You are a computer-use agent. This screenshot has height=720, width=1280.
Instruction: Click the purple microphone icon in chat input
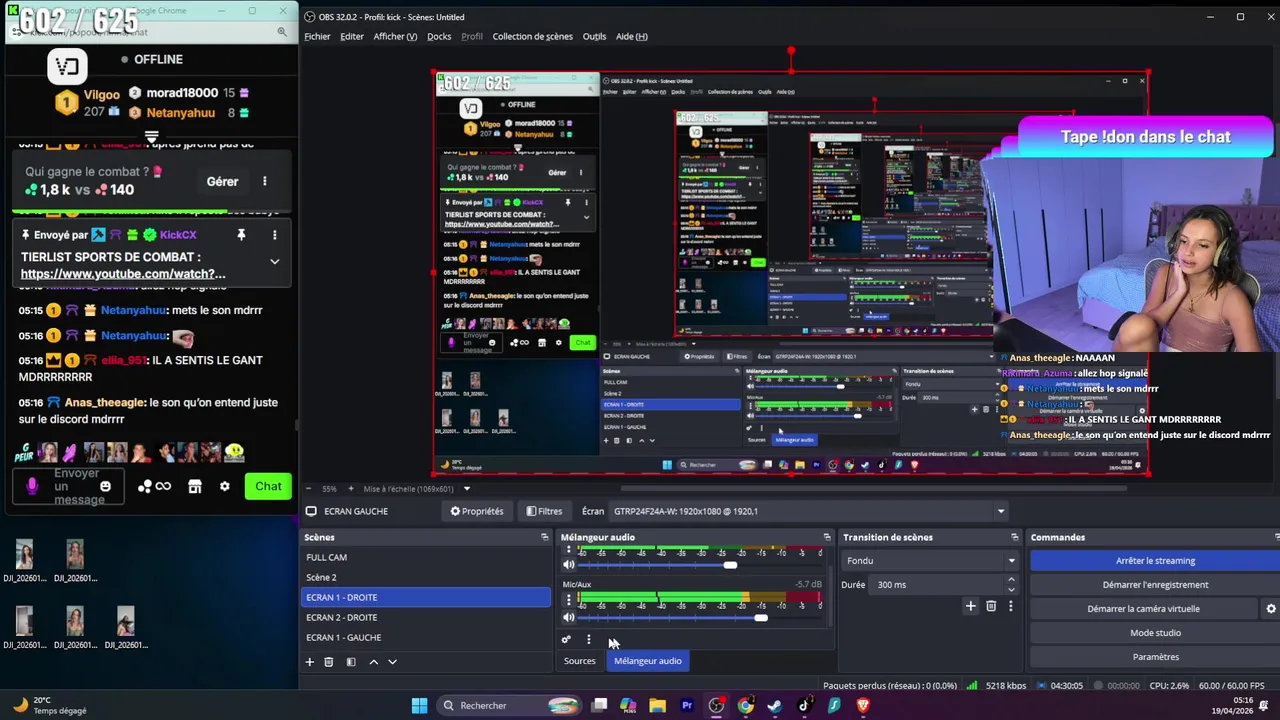point(32,486)
